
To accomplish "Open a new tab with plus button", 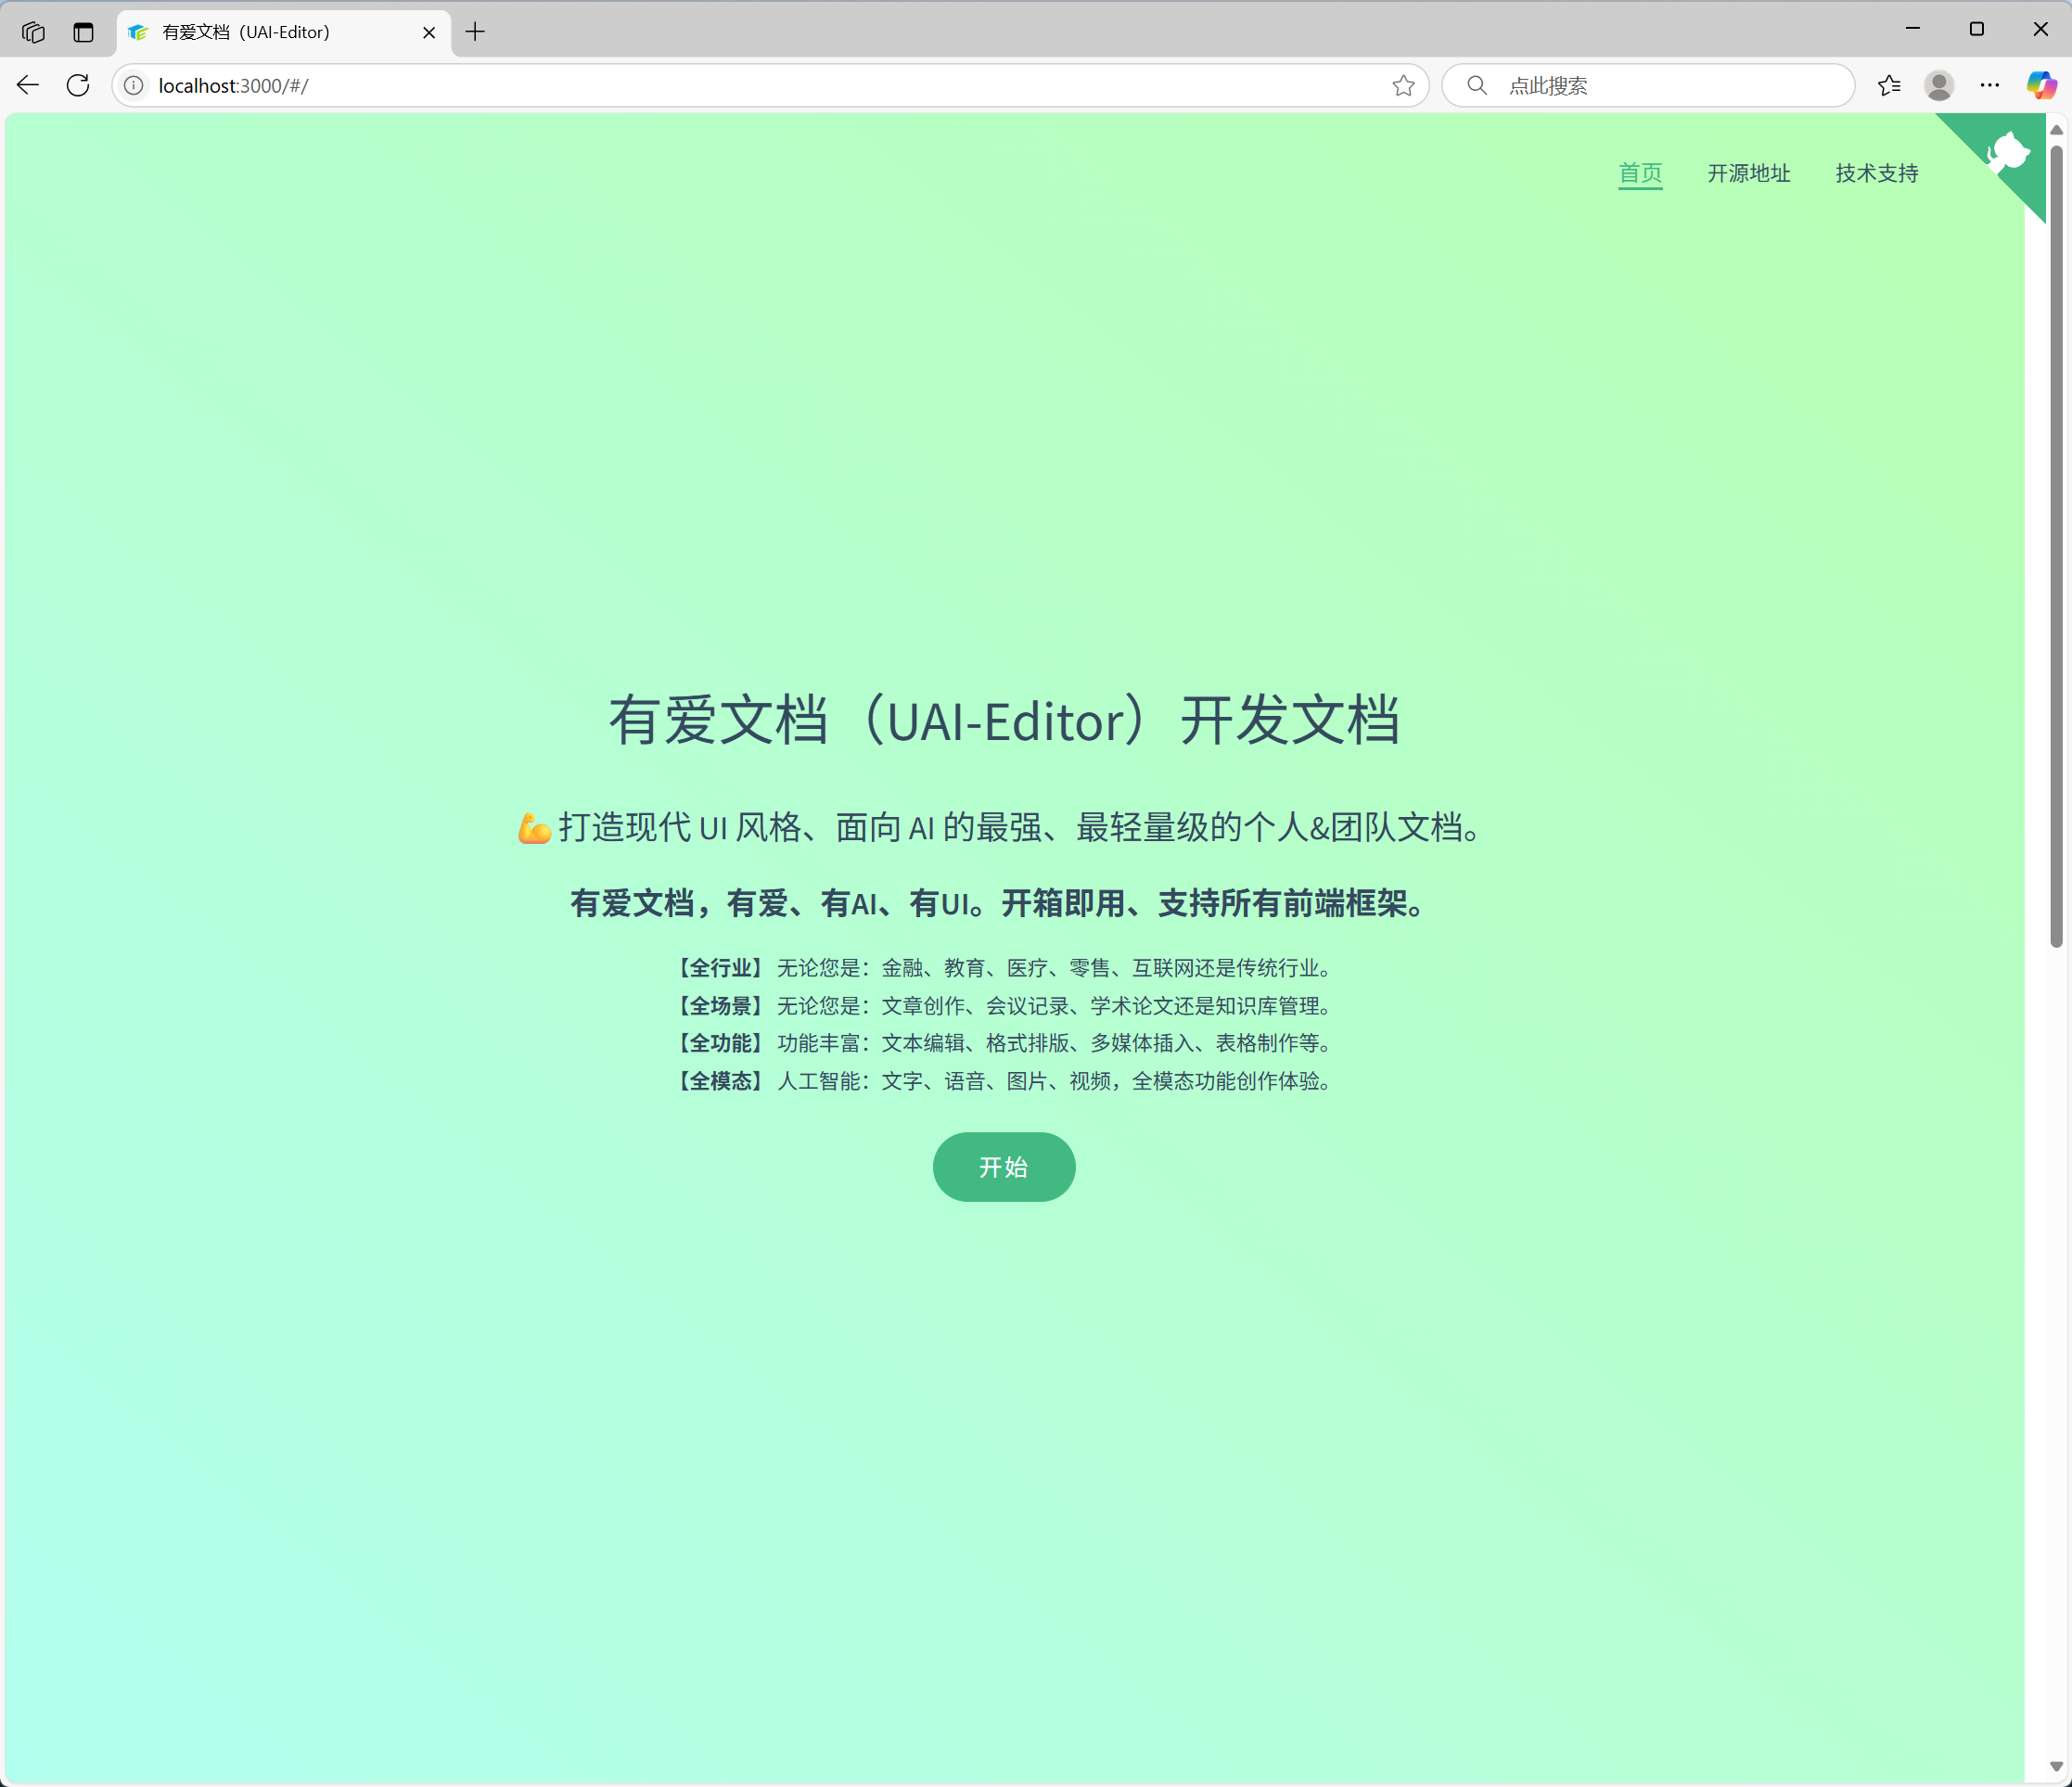I will [x=475, y=32].
